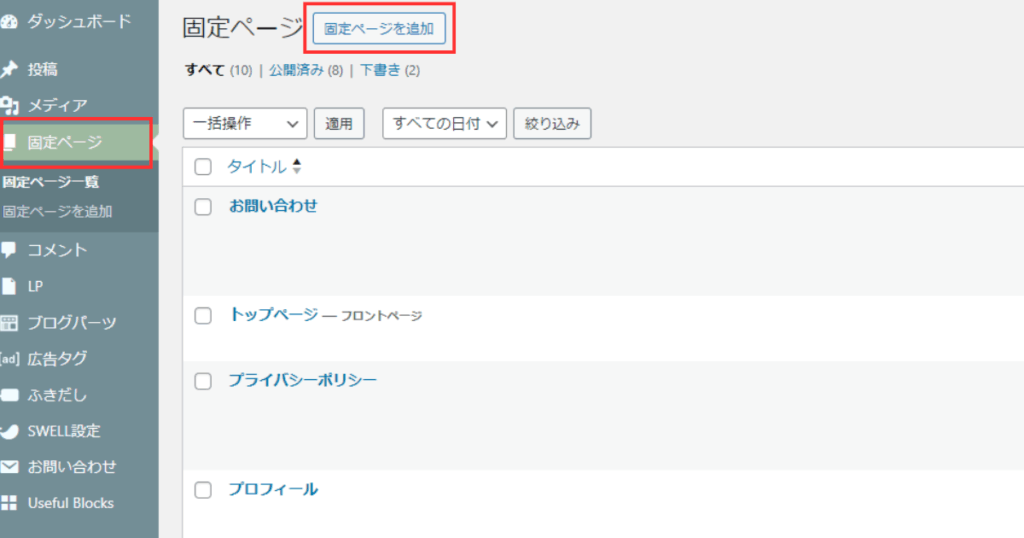Screen dimensions: 1024x538
Task: Check the プロフィール row checkbox
Action: (203, 490)
